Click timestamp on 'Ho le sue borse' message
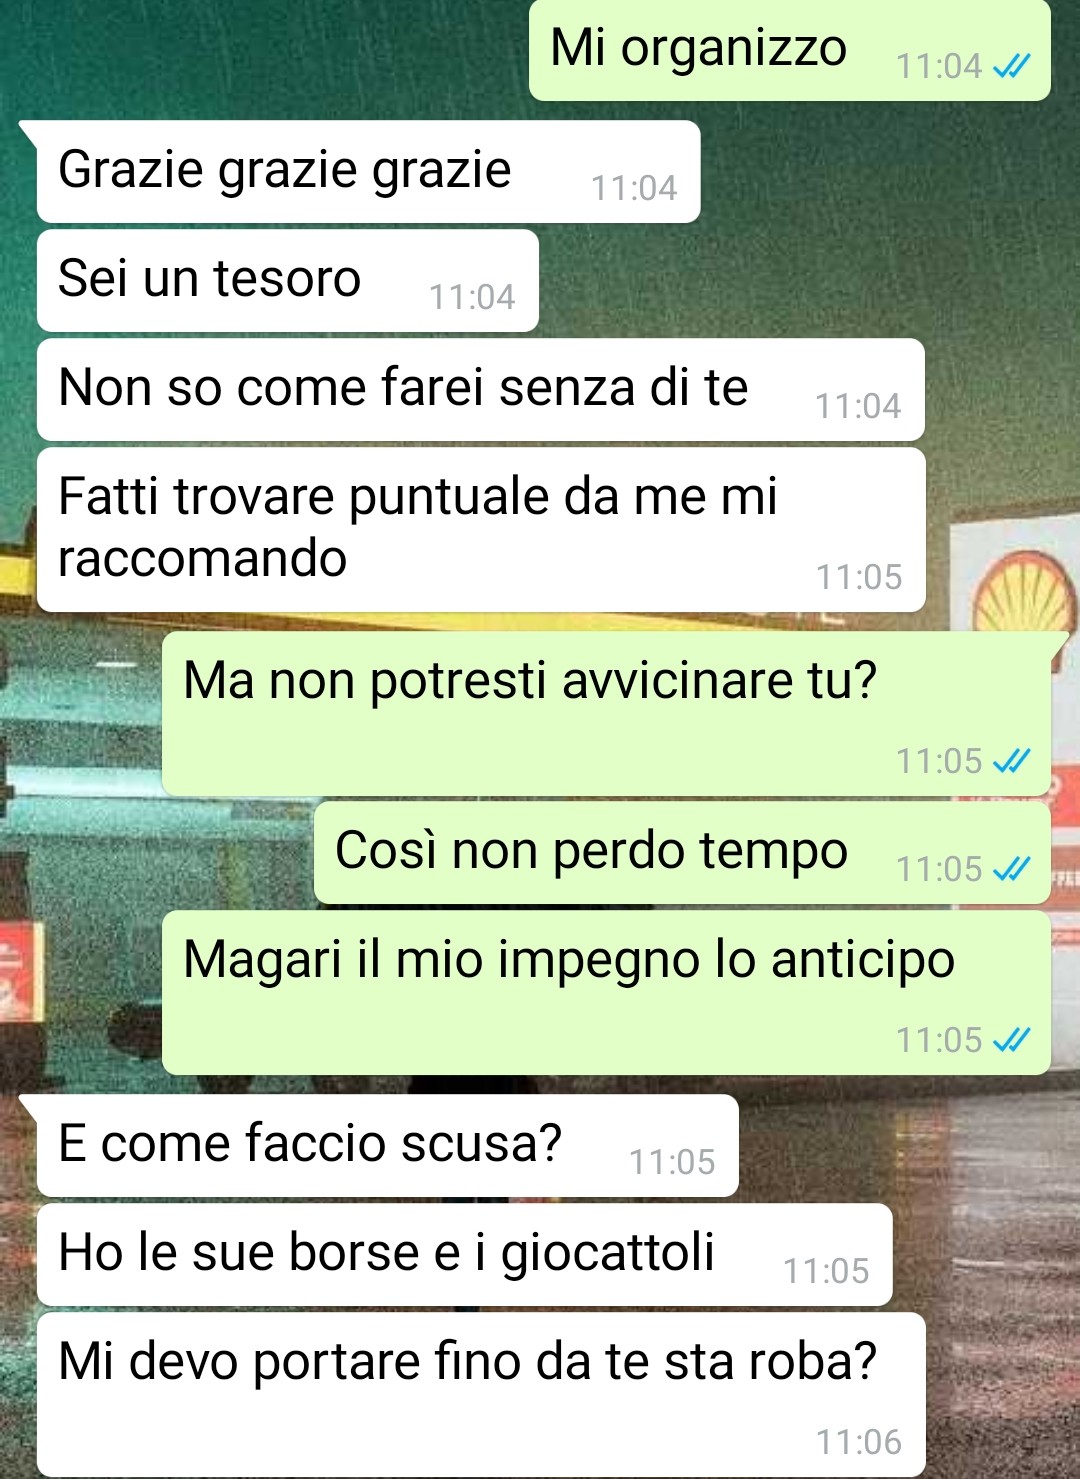Screen dimensions: 1080x1479 coord(826,1271)
